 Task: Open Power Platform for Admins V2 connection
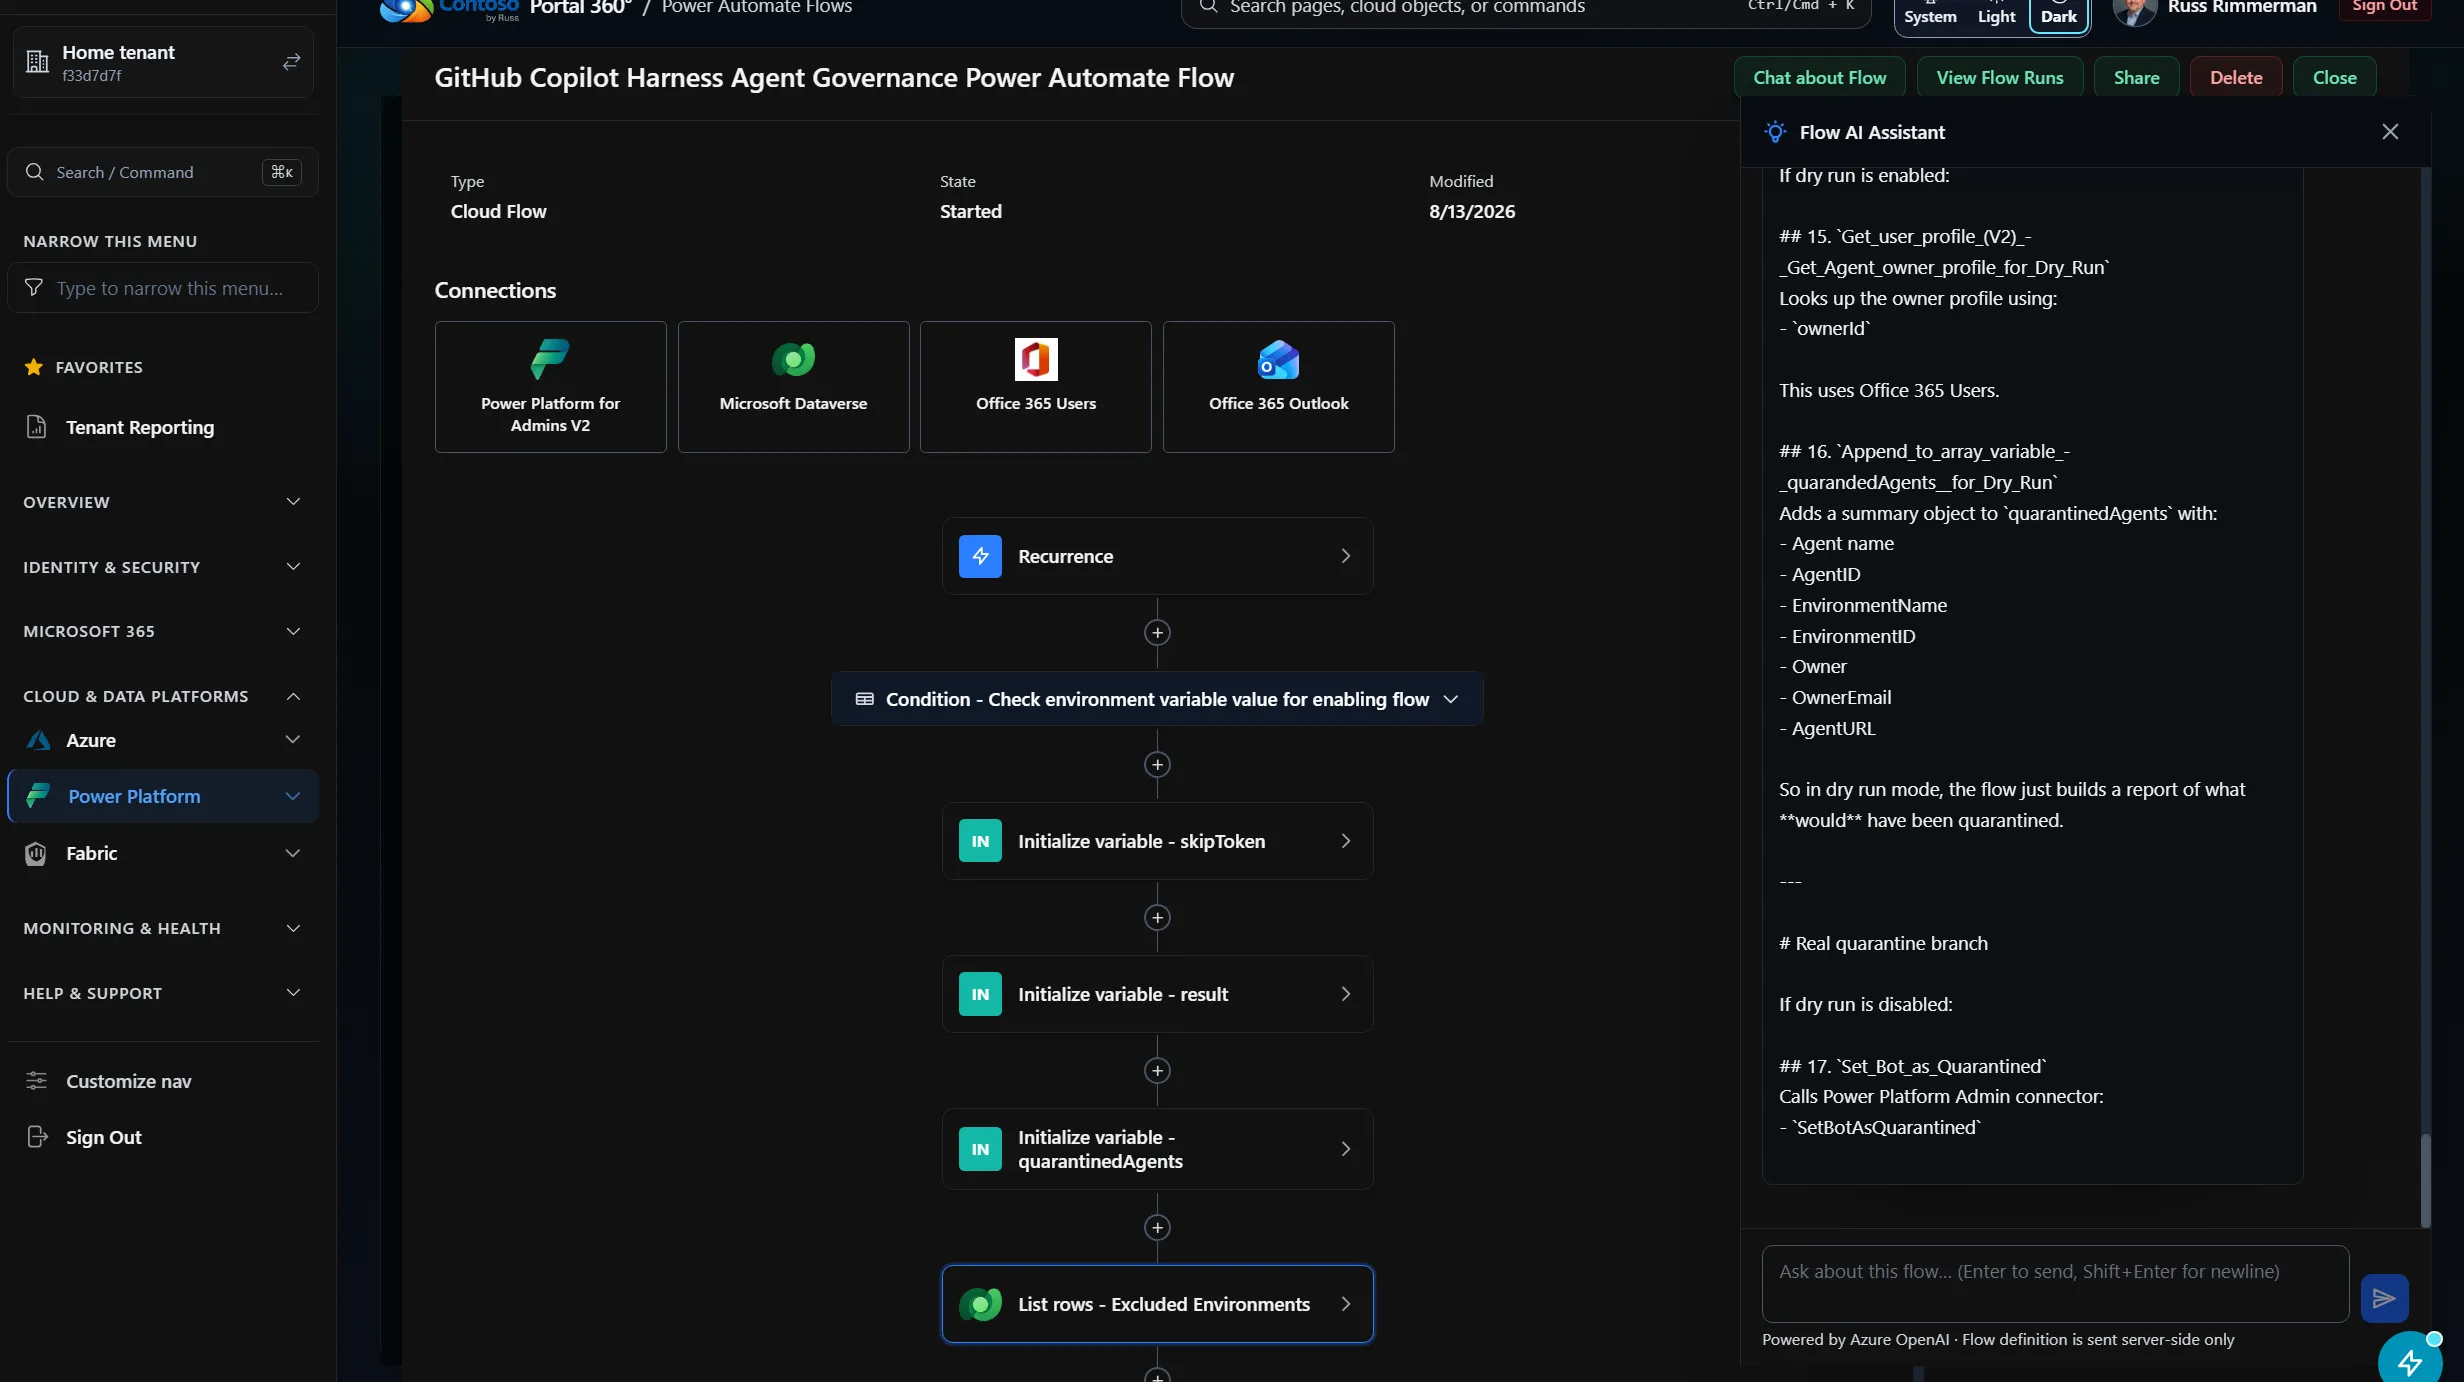click(x=550, y=387)
